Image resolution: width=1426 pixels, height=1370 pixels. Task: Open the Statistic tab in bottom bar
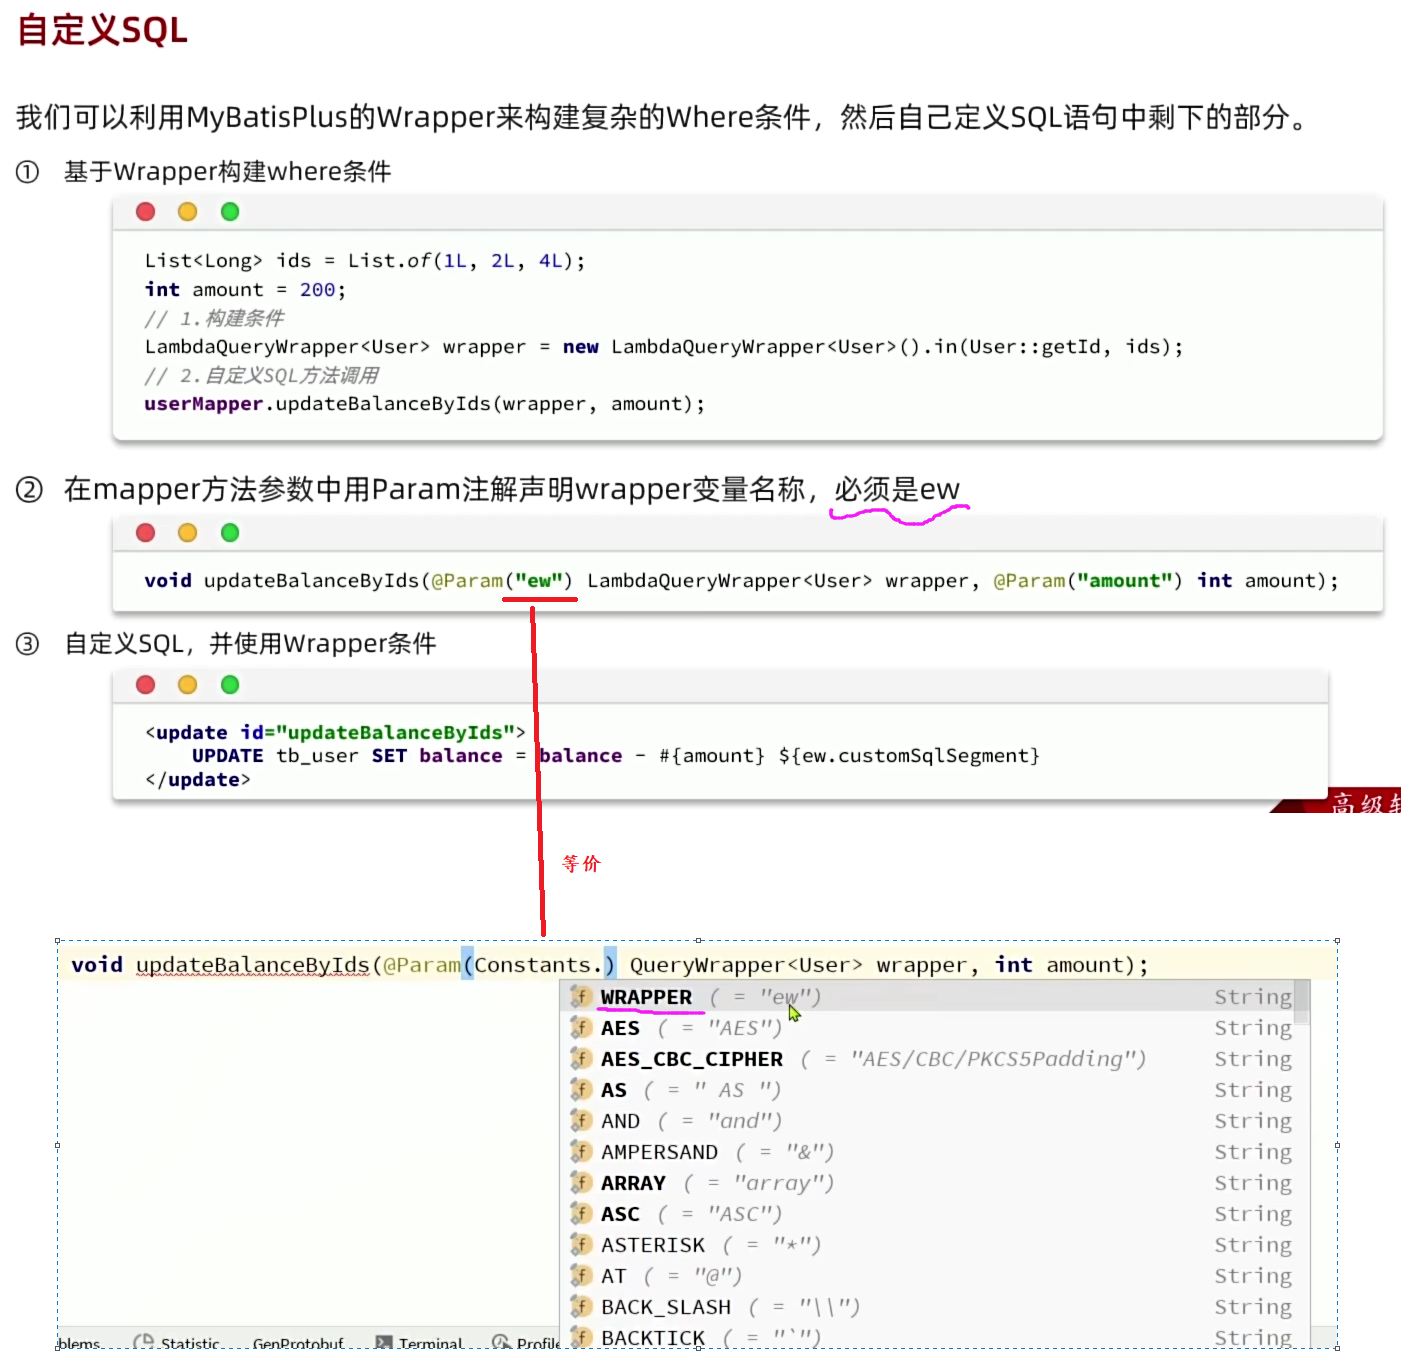[x=178, y=1343]
